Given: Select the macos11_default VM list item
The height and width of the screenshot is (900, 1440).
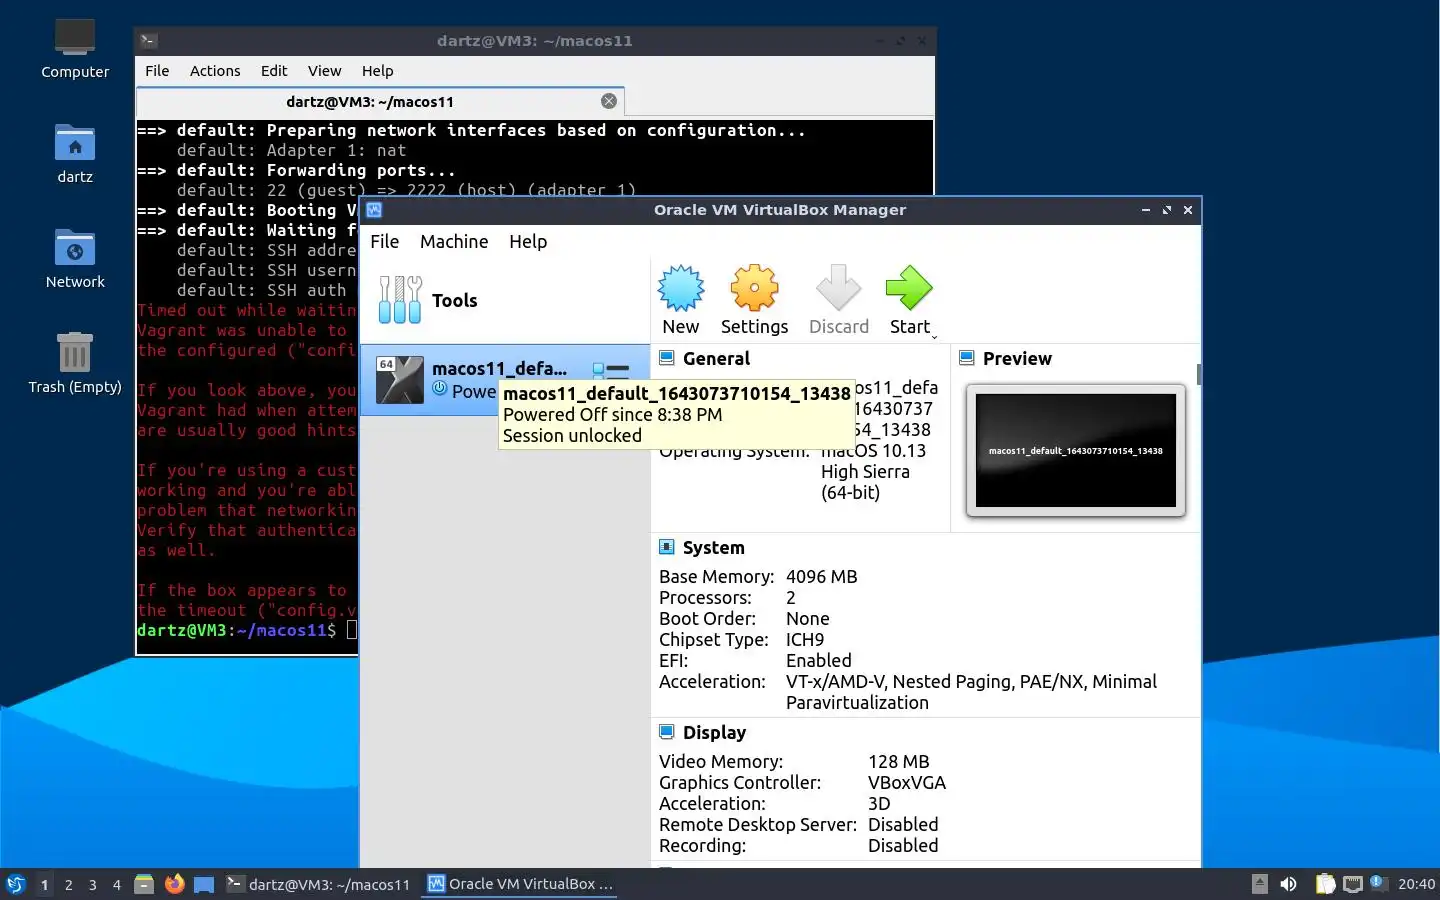Looking at the screenshot, I should pyautogui.click(x=504, y=380).
